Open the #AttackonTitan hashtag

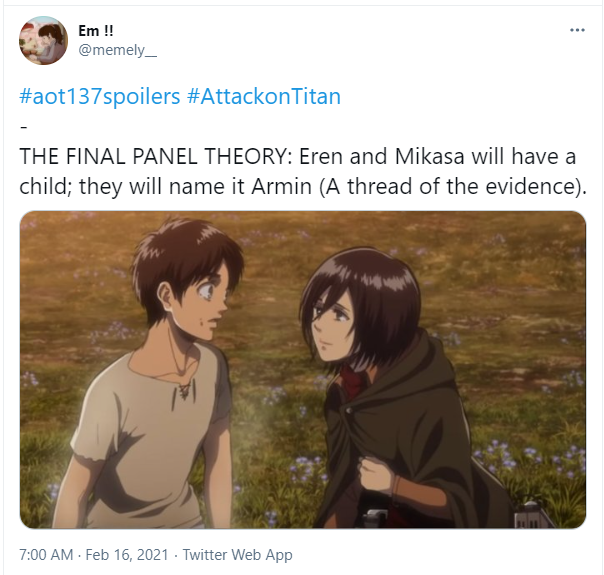click(x=264, y=96)
